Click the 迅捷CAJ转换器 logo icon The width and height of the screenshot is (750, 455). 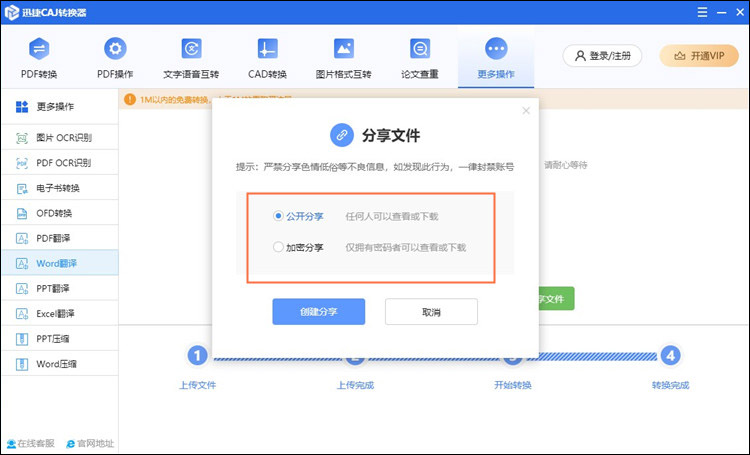point(11,12)
